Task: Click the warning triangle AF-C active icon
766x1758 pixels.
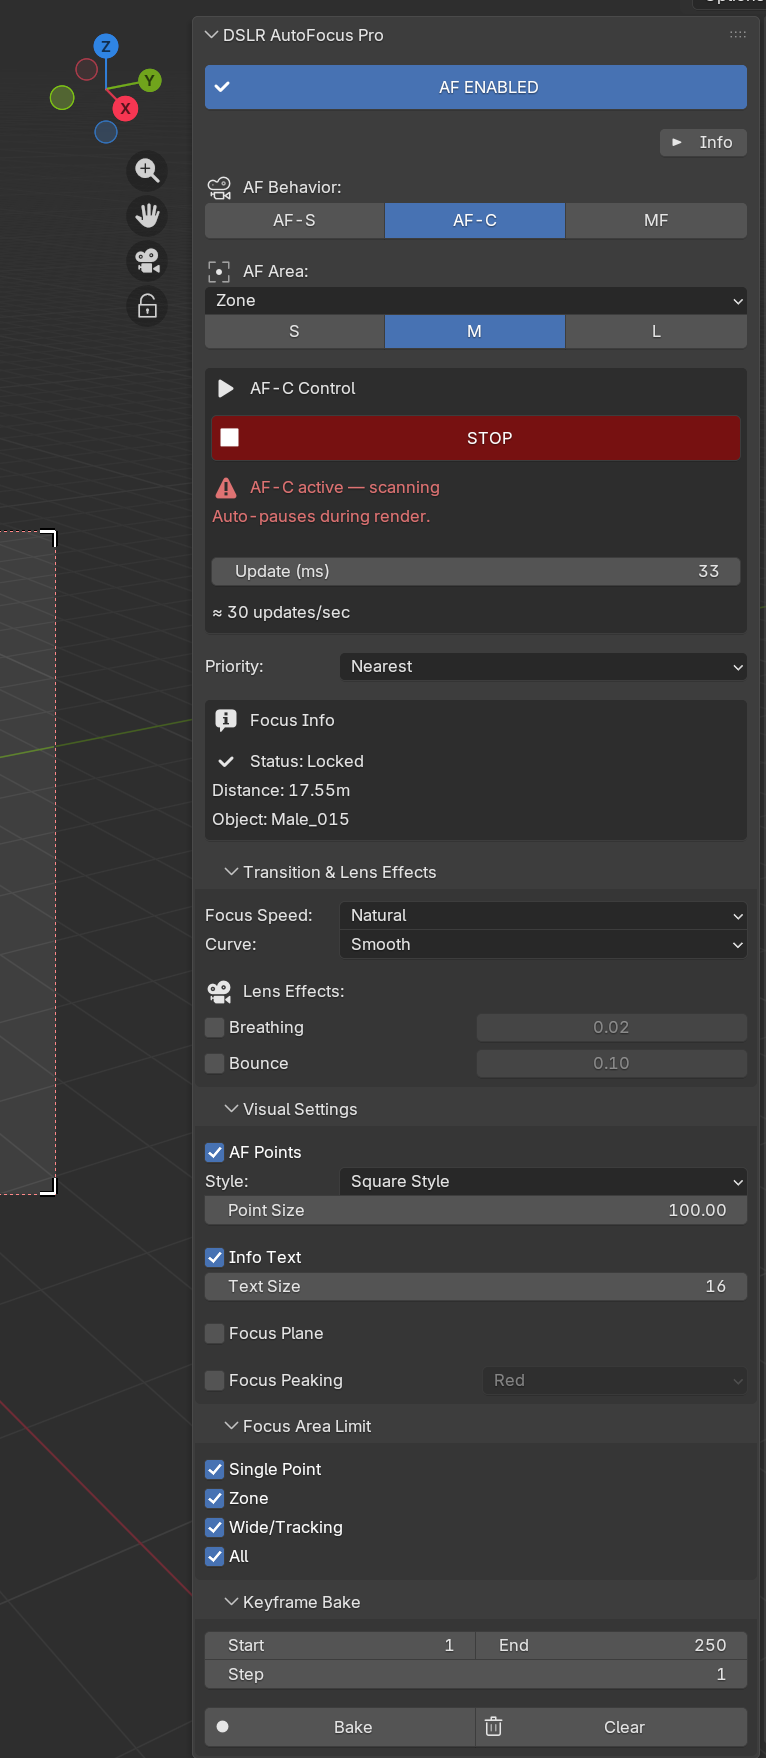Action: coord(227,487)
